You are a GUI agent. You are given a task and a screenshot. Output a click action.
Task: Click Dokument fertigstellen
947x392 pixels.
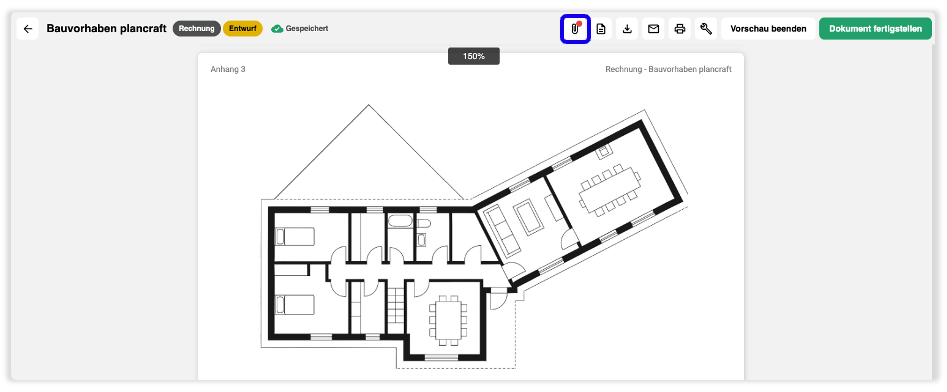coord(875,29)
